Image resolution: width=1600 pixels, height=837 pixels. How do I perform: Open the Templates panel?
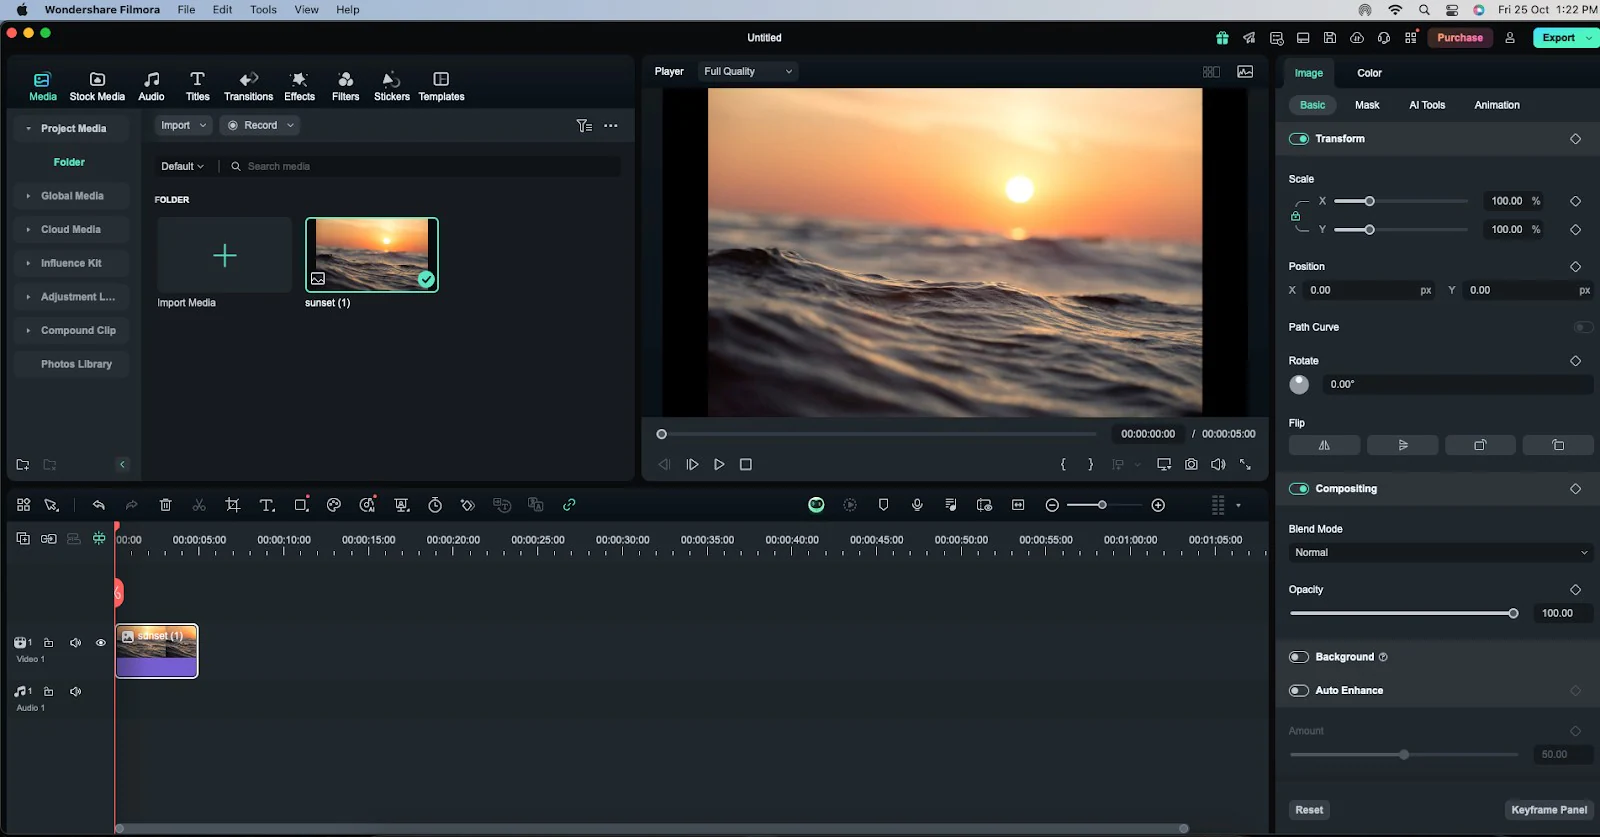click(x=441, y=86)
